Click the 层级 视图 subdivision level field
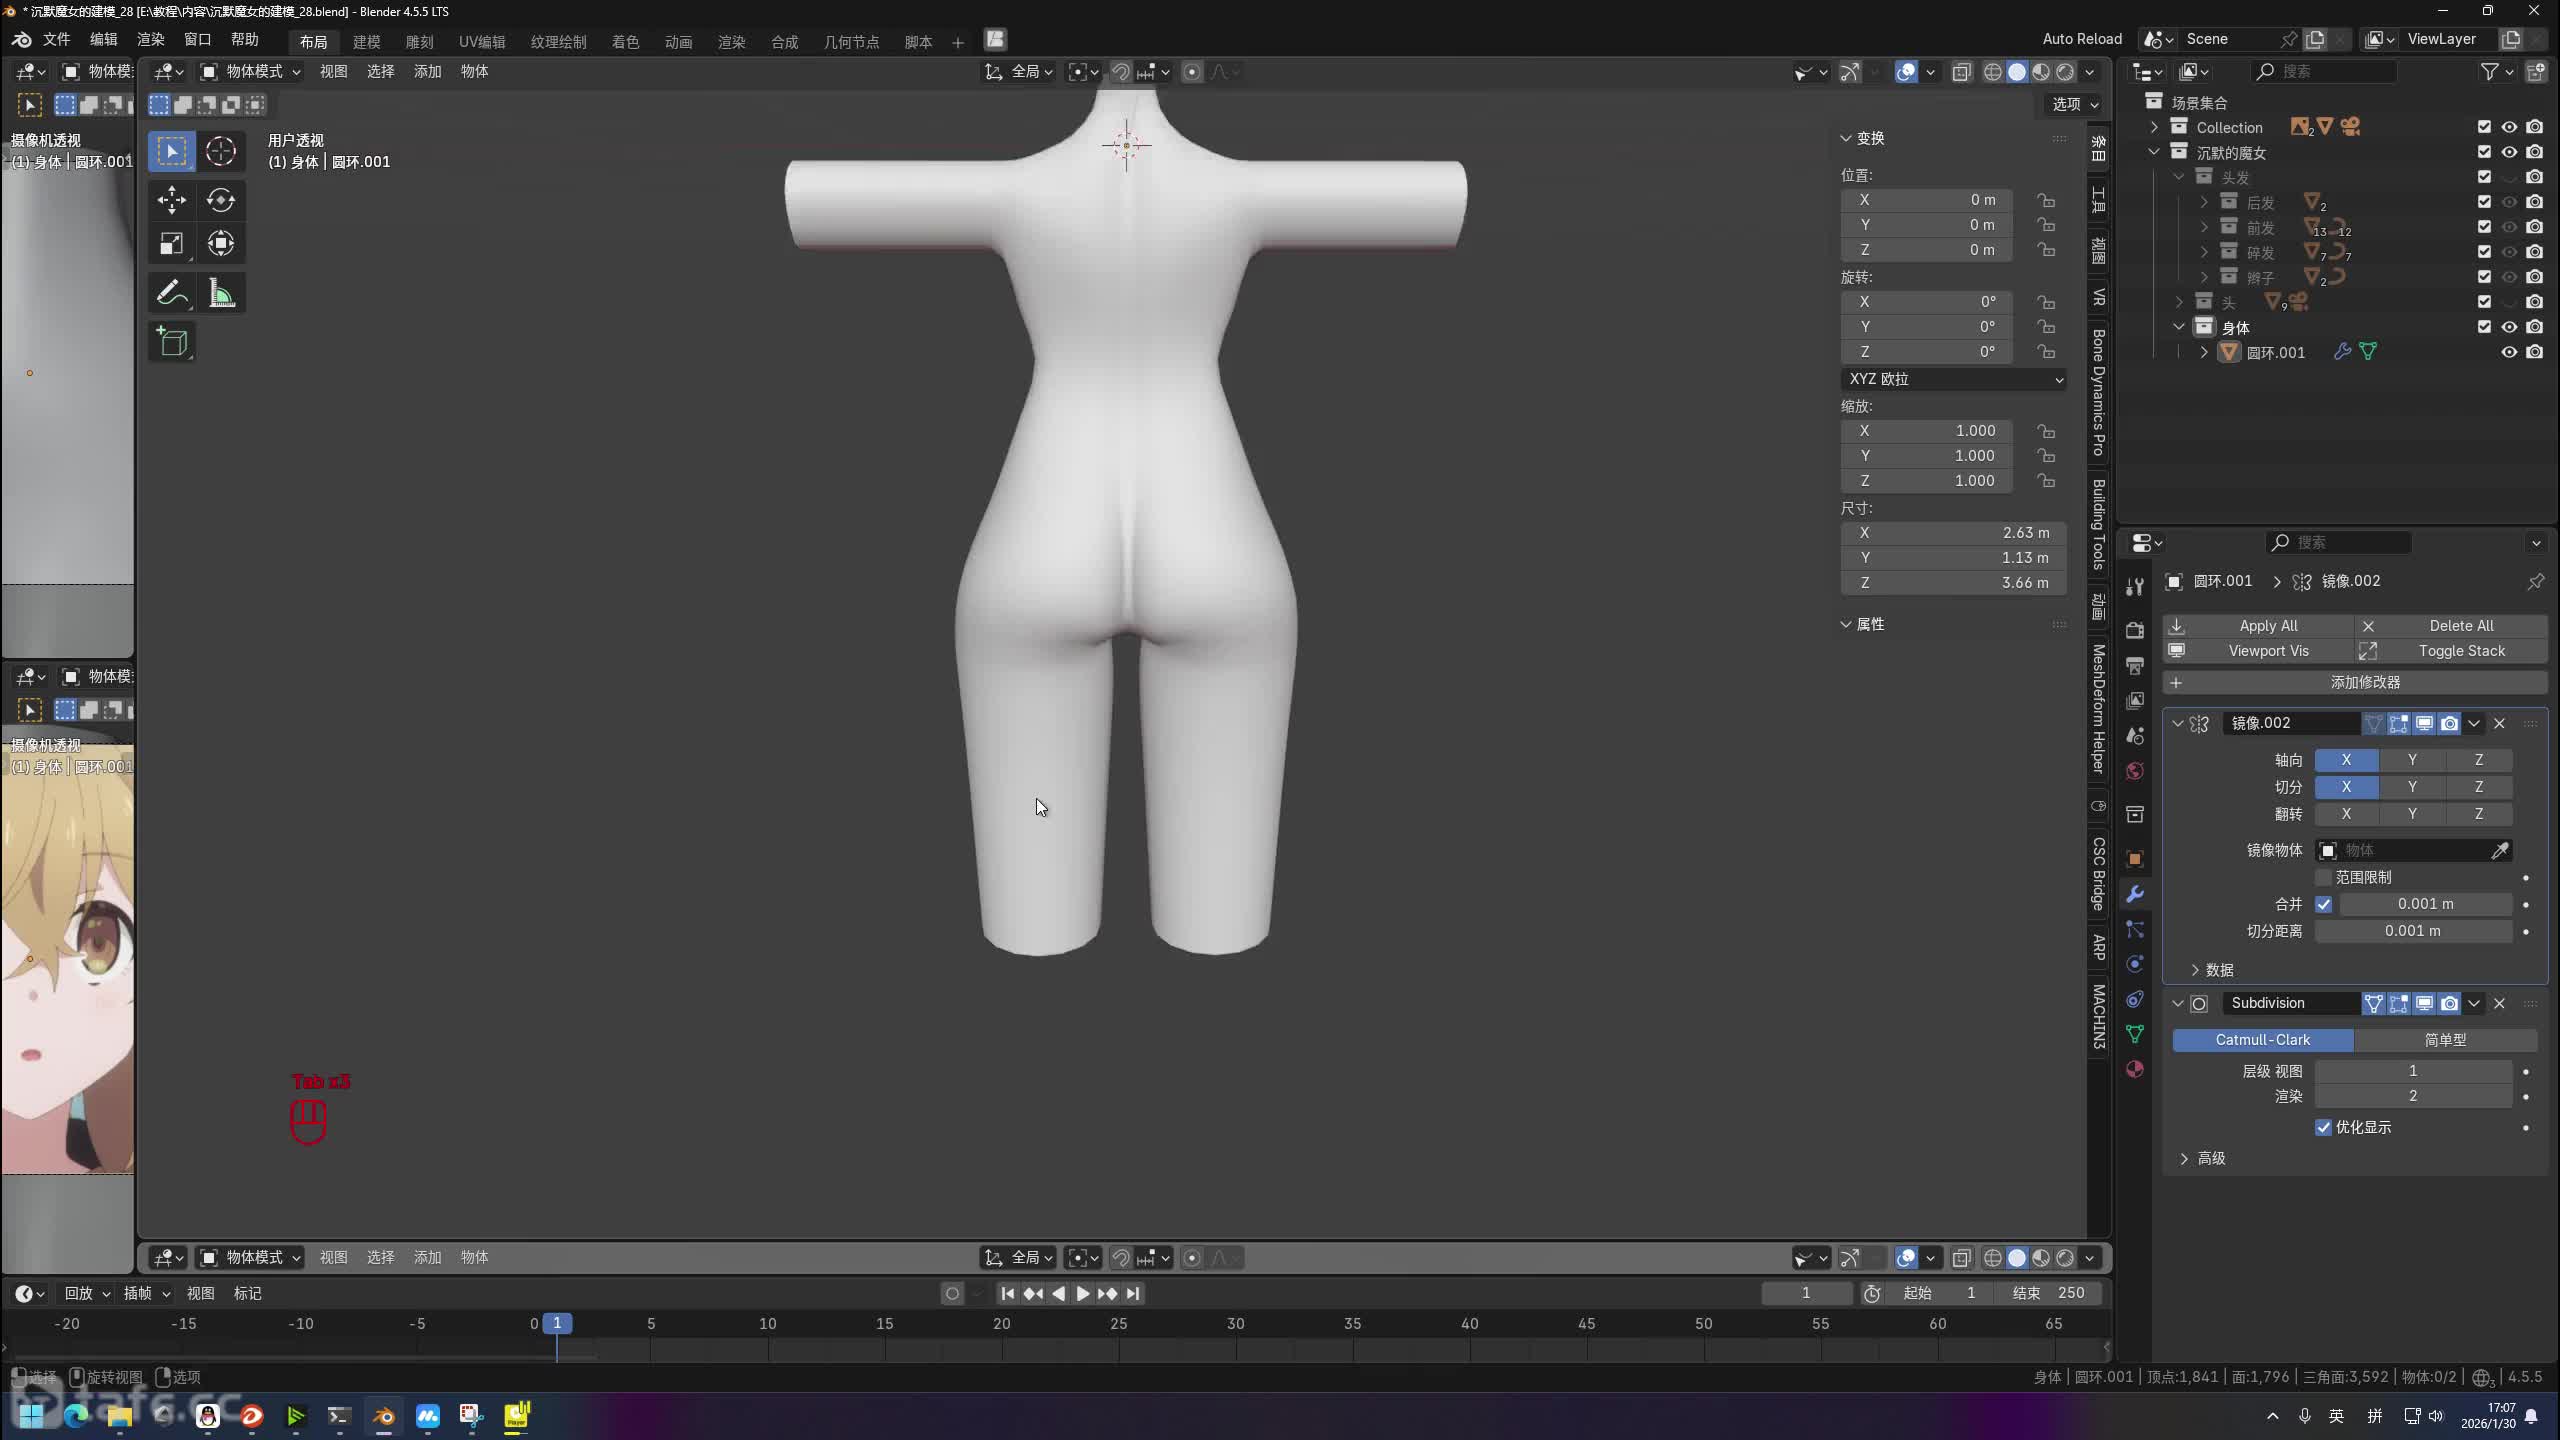This screenshot has height=1440, width=2560. (x=2411, y=1071)
